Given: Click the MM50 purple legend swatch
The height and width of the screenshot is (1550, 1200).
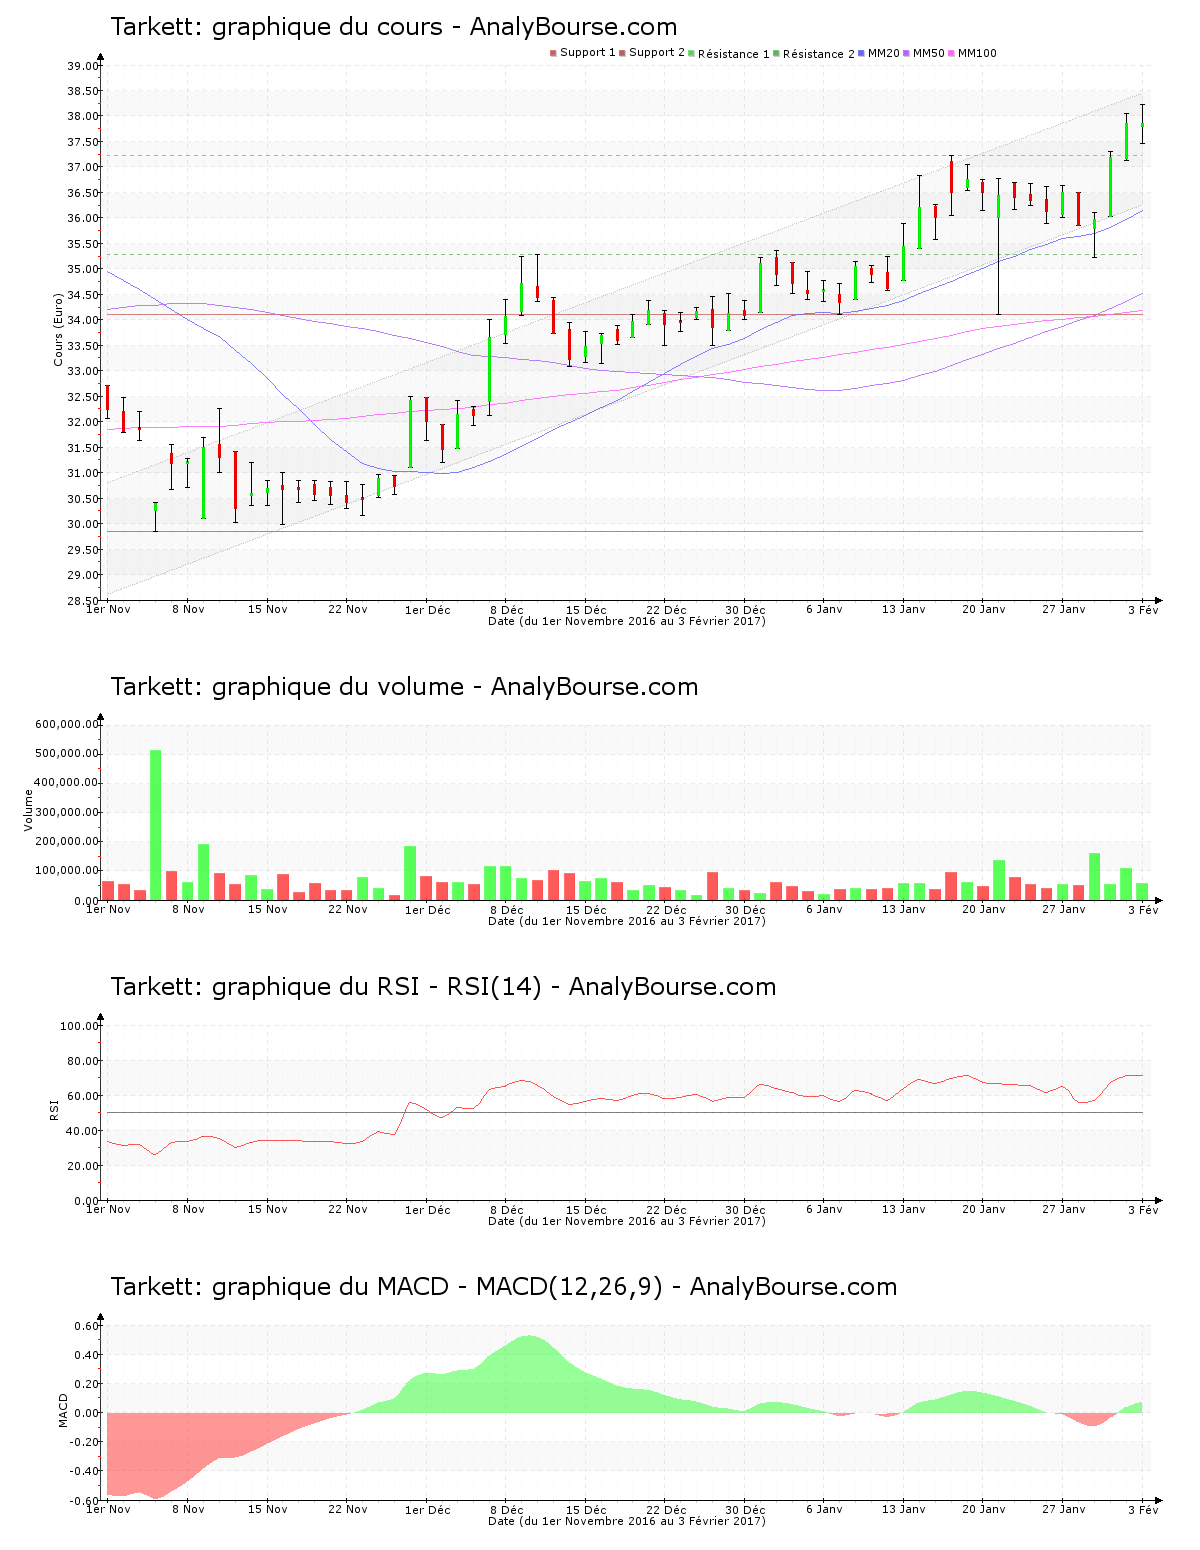Looking at the screenshot, I should [x=907, y=53].
